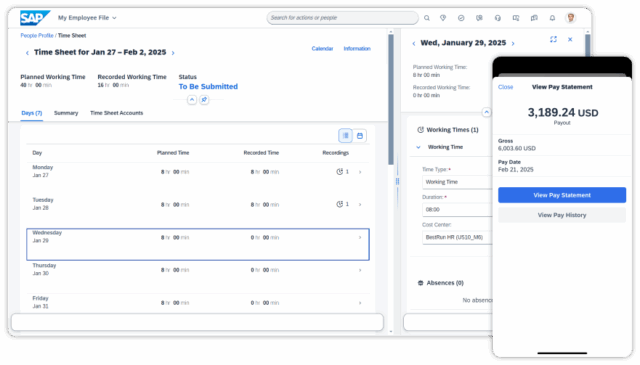Switch to list view toggle
This screenshot has width=640, height=365.
click(345, 136)
